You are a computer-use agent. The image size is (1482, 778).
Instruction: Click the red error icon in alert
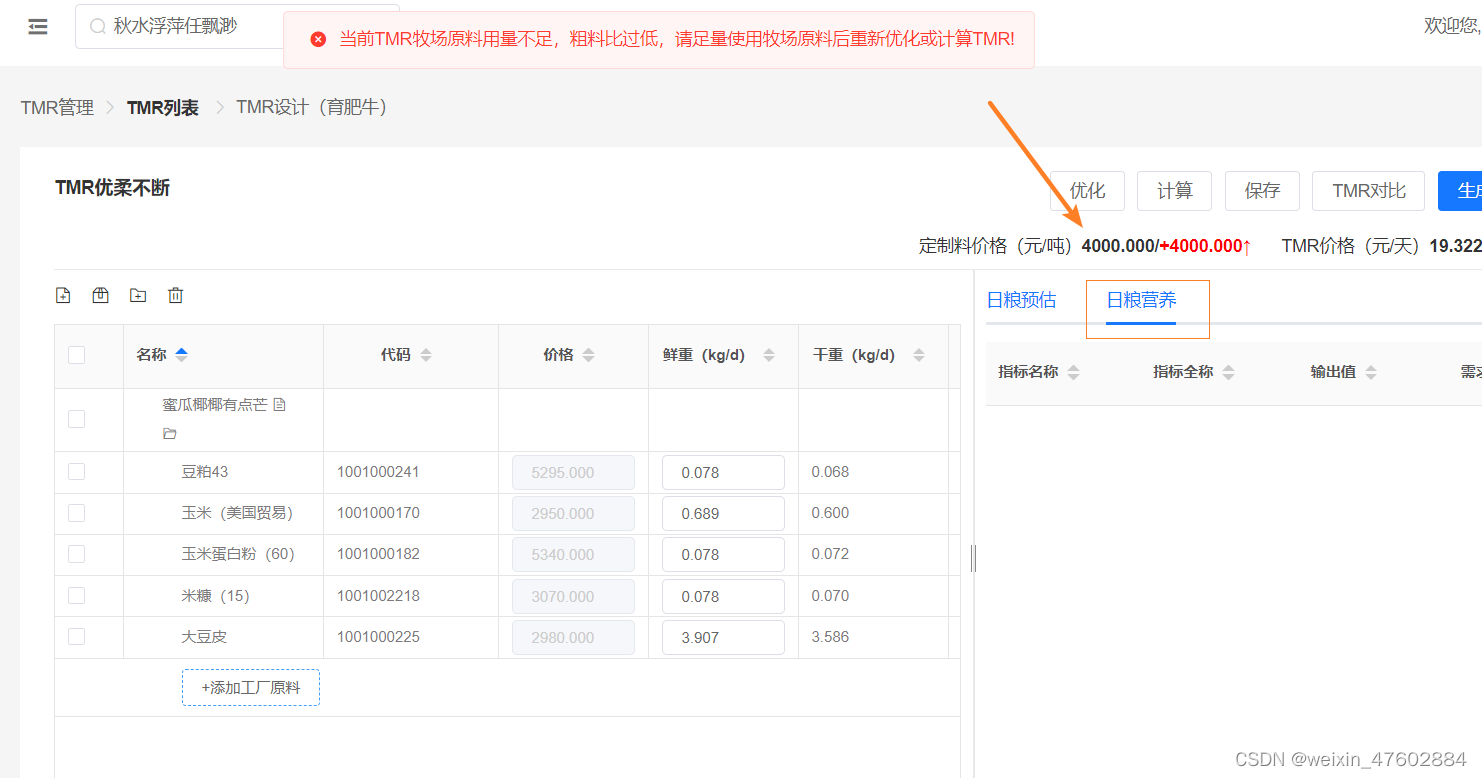click(x=318, y=39)
